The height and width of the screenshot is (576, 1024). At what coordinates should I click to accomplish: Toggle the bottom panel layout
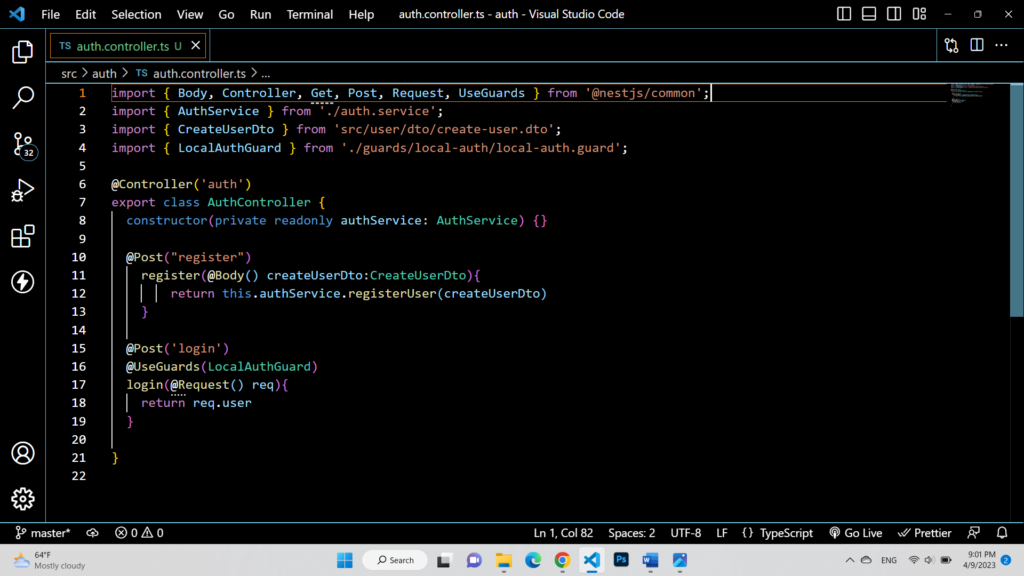pyautogui.click(x=869, y=14)
